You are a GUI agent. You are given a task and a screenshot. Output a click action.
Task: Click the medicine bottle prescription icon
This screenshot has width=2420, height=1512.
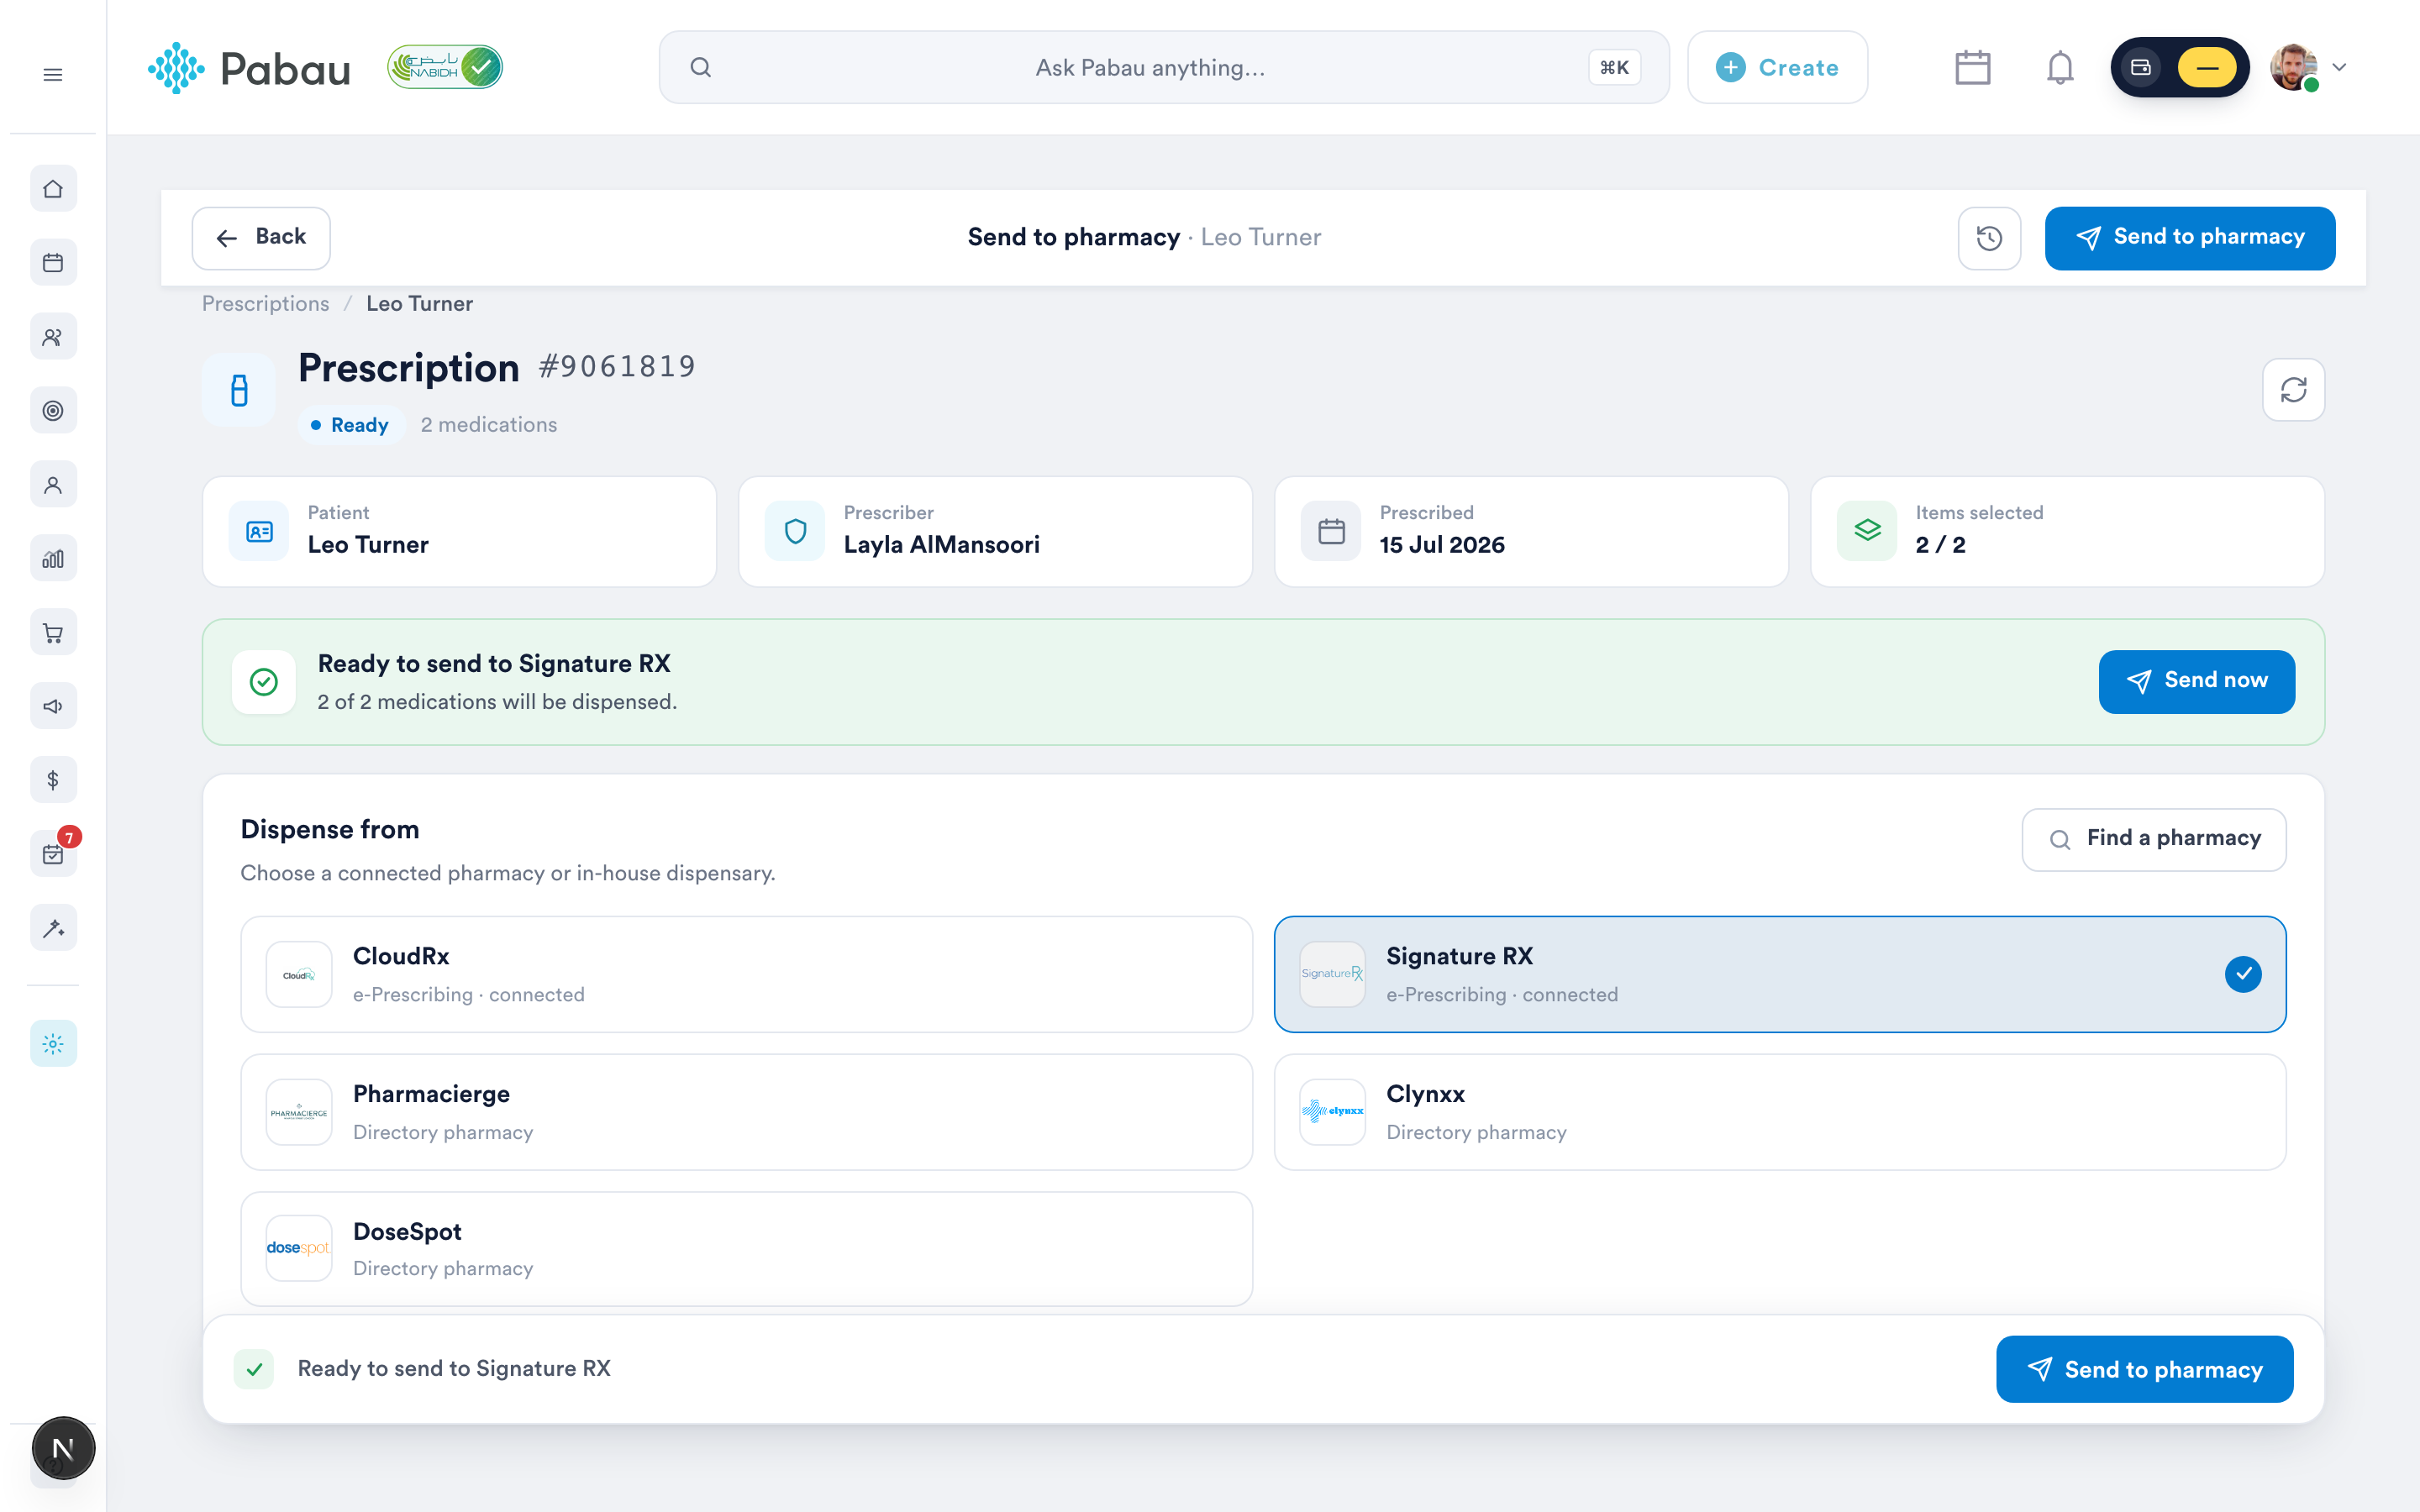(239, 390)
